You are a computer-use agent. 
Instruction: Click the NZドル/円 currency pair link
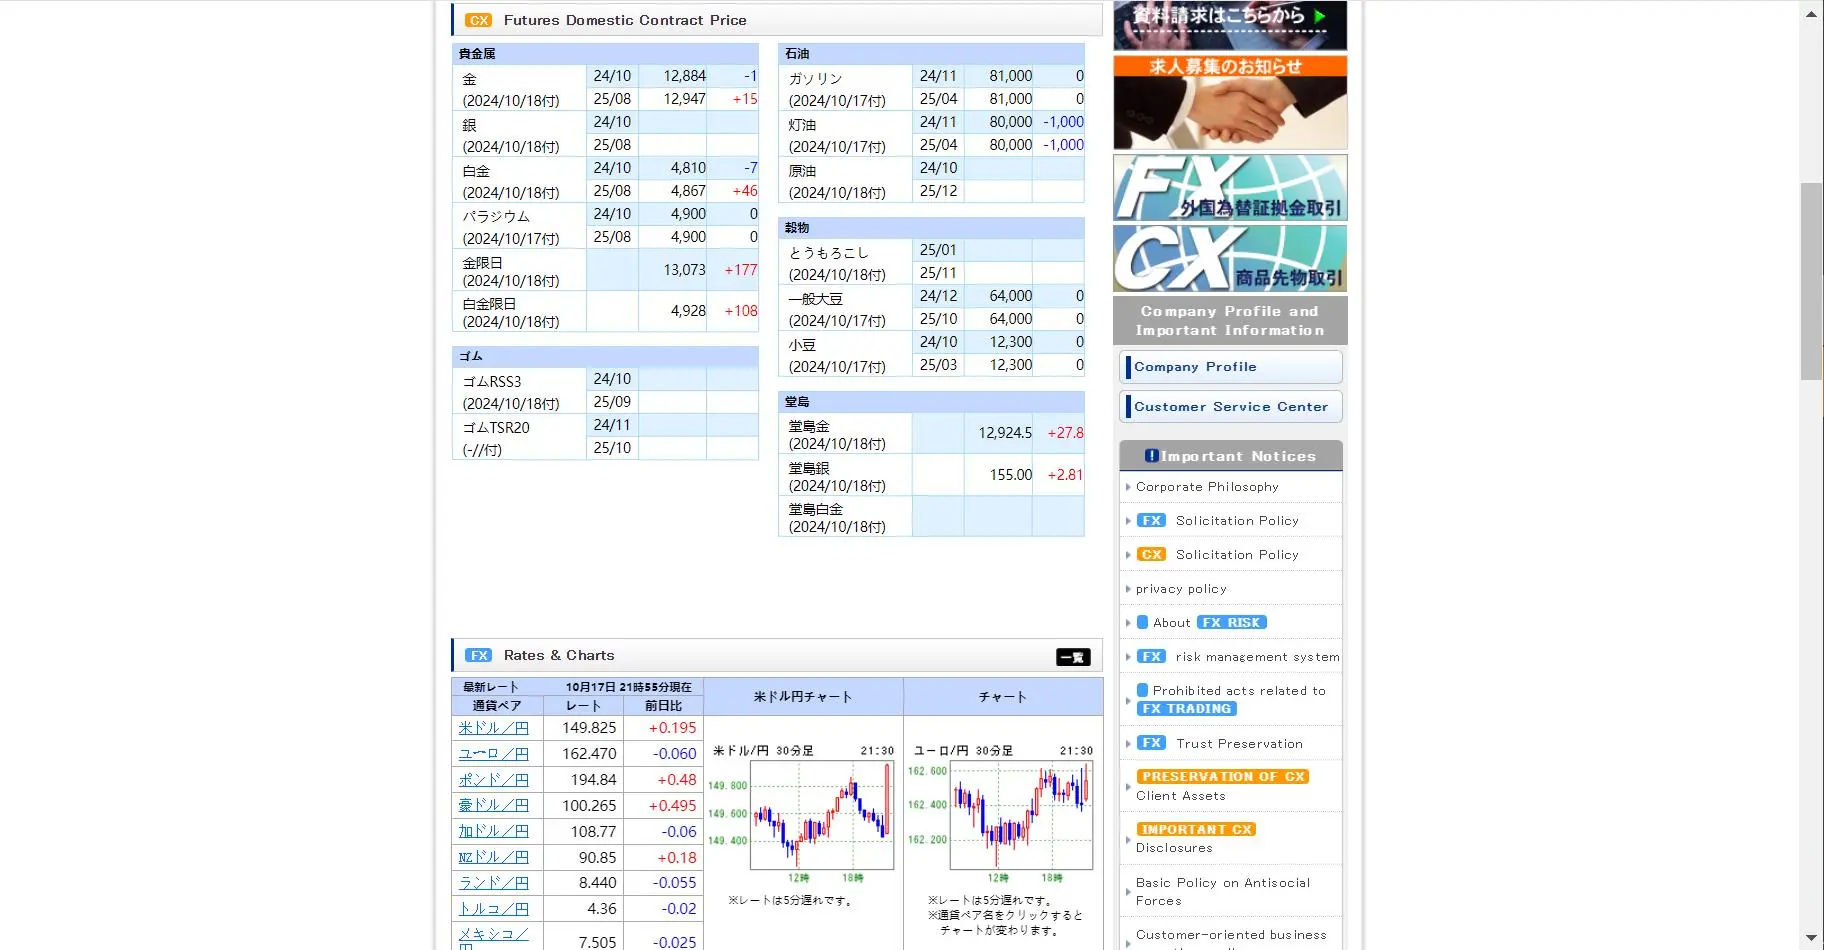click(x=493, y=858)
